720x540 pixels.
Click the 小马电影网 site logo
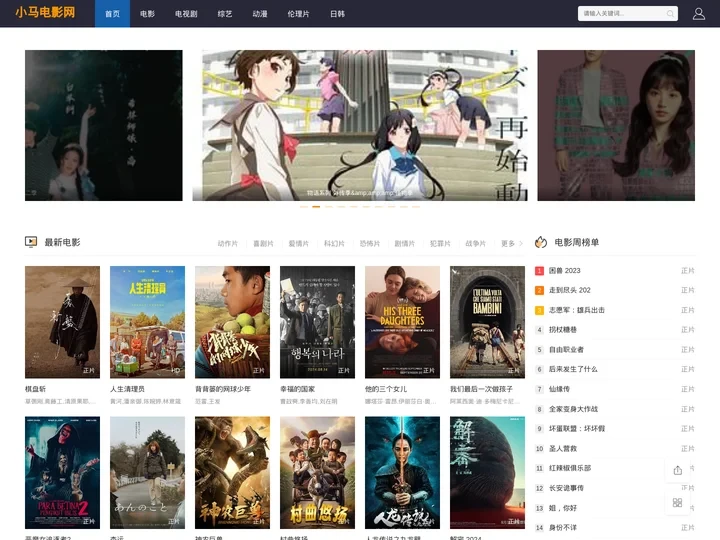point(45,12)
